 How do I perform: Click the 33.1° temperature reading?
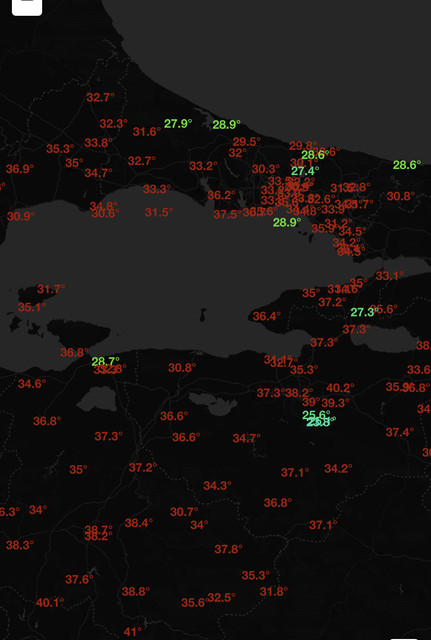(x=390, y=276)
